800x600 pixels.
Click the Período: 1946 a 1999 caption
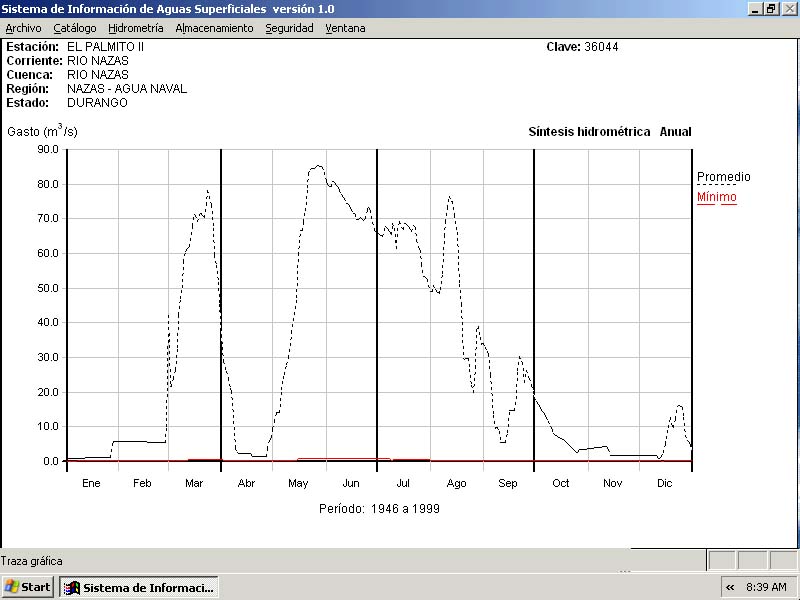click(379, 509)
